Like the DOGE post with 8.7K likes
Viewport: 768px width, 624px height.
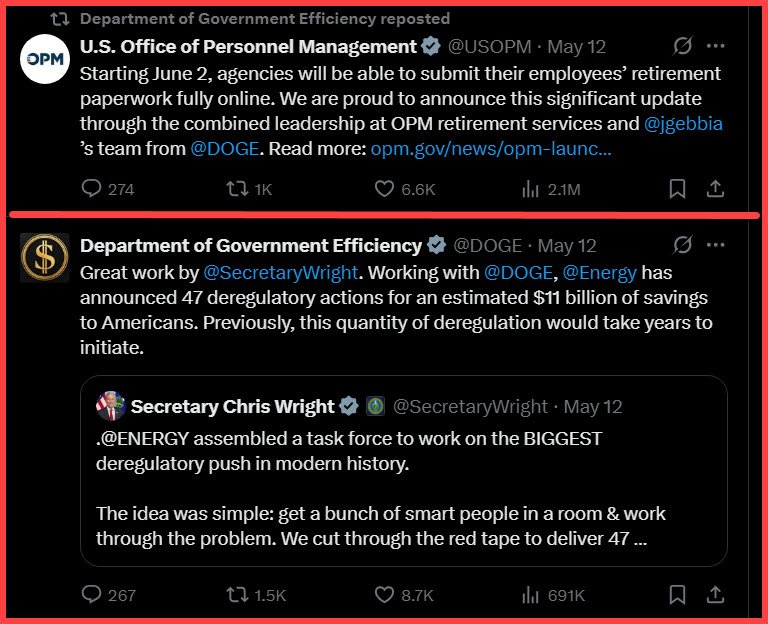385,594
